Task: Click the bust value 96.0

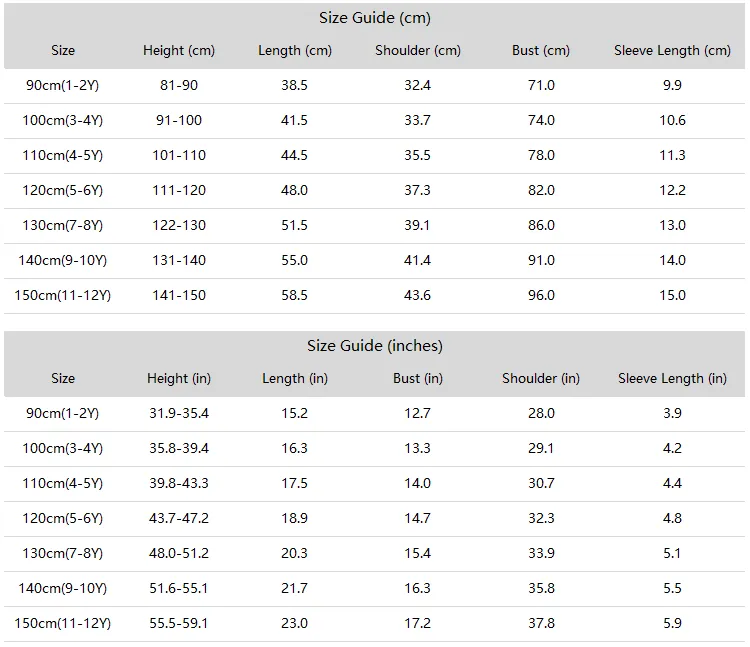Action: click(x=541, y=295)
